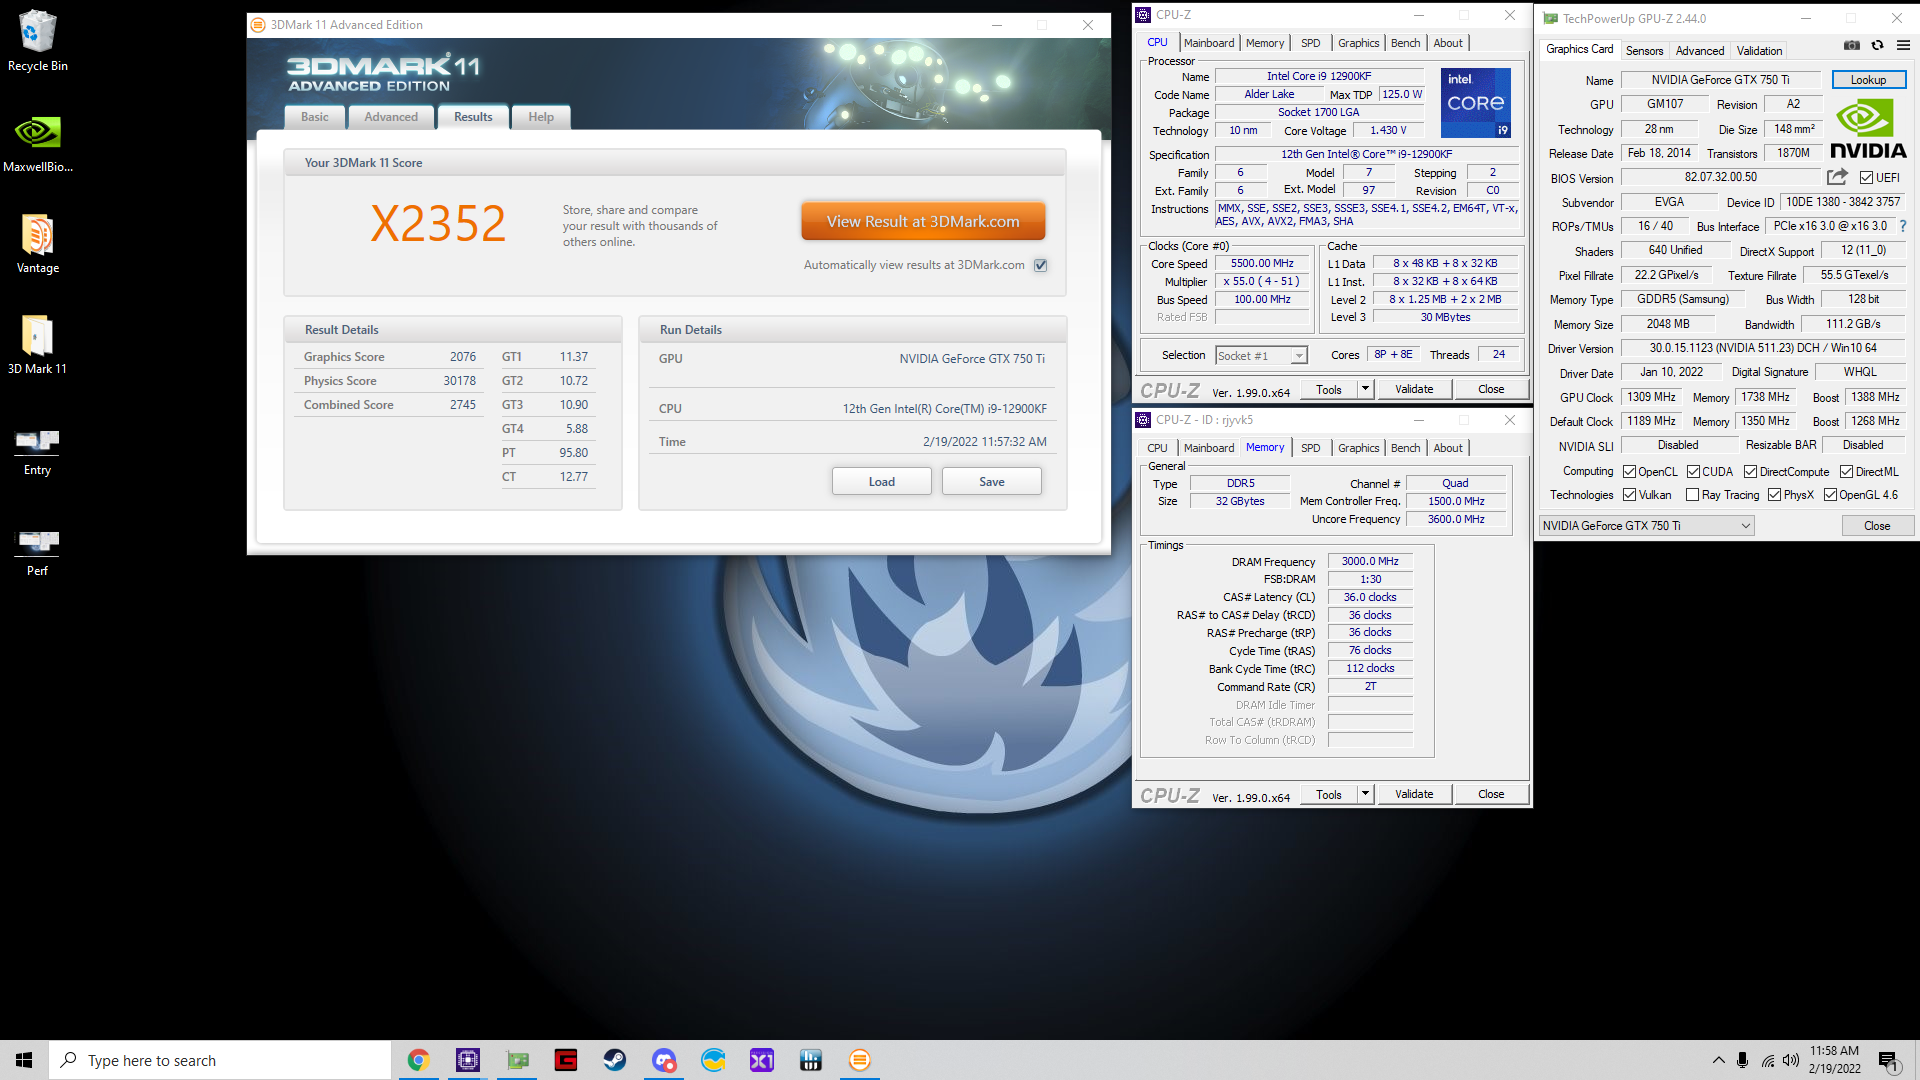
Task: Switch to CPU-Z on the taskbar
Action: point(467,1060)
